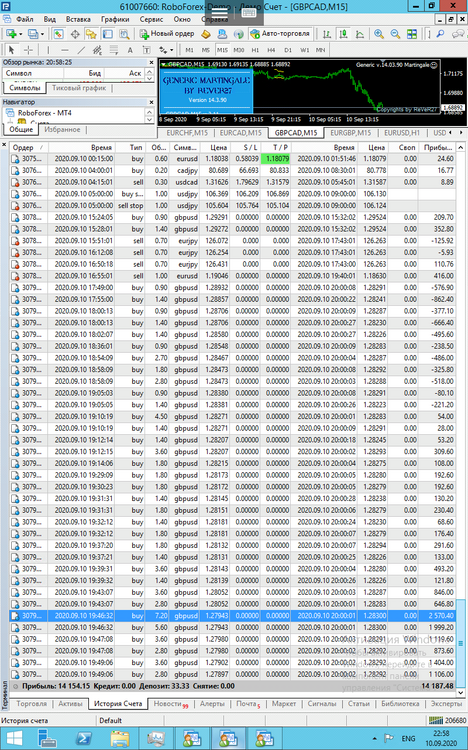Select the crosshair tool
Viewport: 468px width, 750px height.
click(28, 50)
